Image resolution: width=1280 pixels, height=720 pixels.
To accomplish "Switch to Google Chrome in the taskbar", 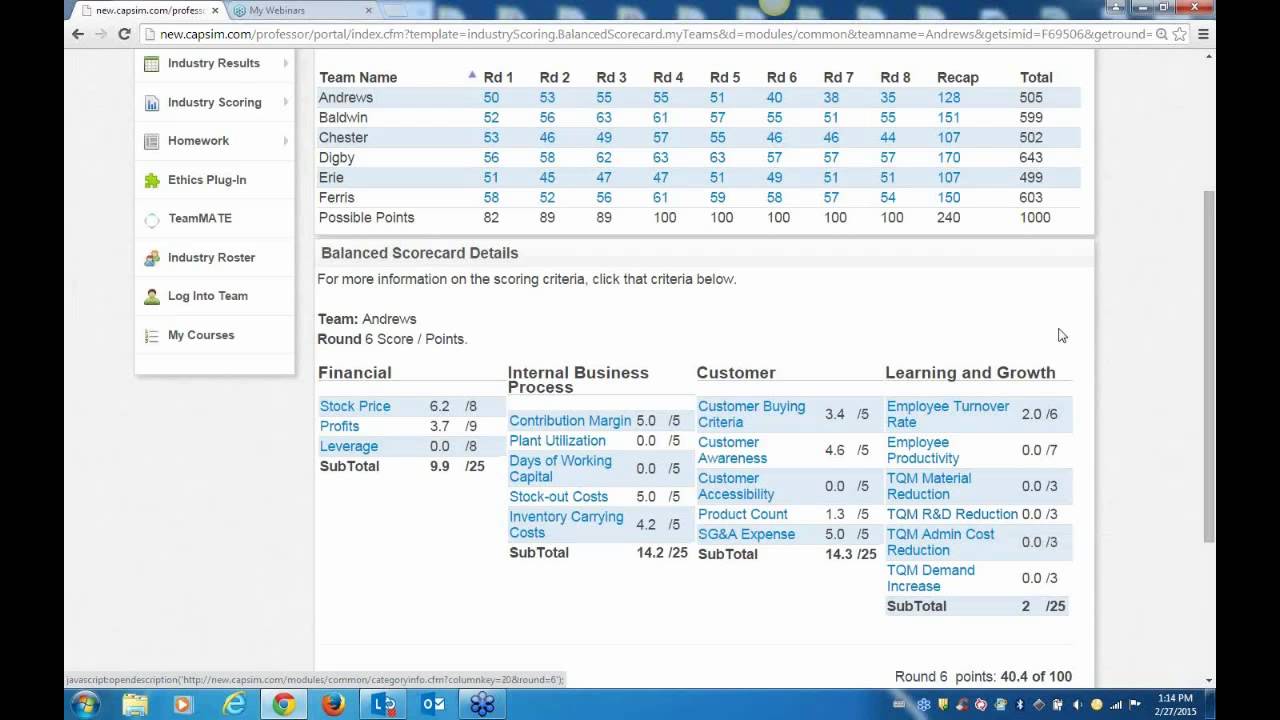I will coord(284,704).
